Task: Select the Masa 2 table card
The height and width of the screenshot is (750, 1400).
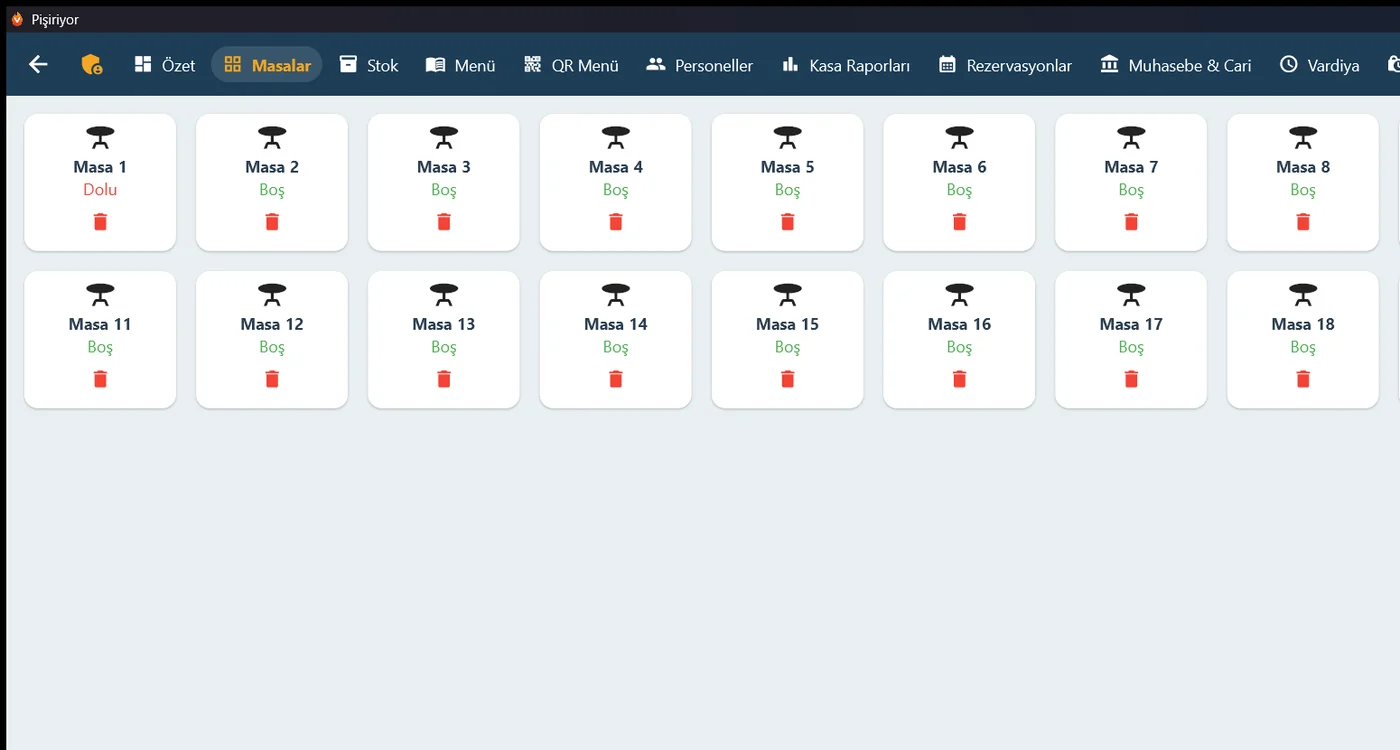Action: click(x=272, y=182)
